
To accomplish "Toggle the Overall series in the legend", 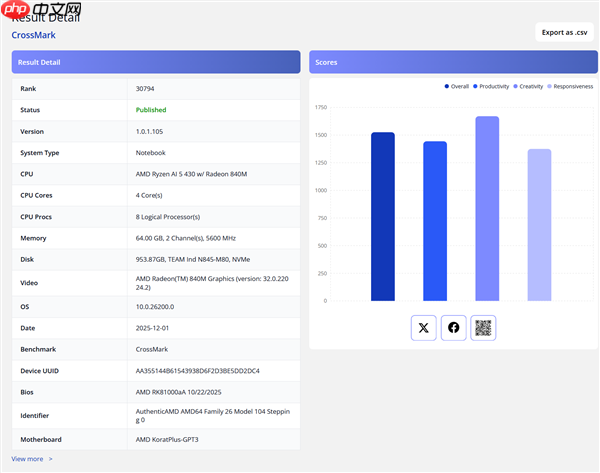I will [x=456, y=86].
